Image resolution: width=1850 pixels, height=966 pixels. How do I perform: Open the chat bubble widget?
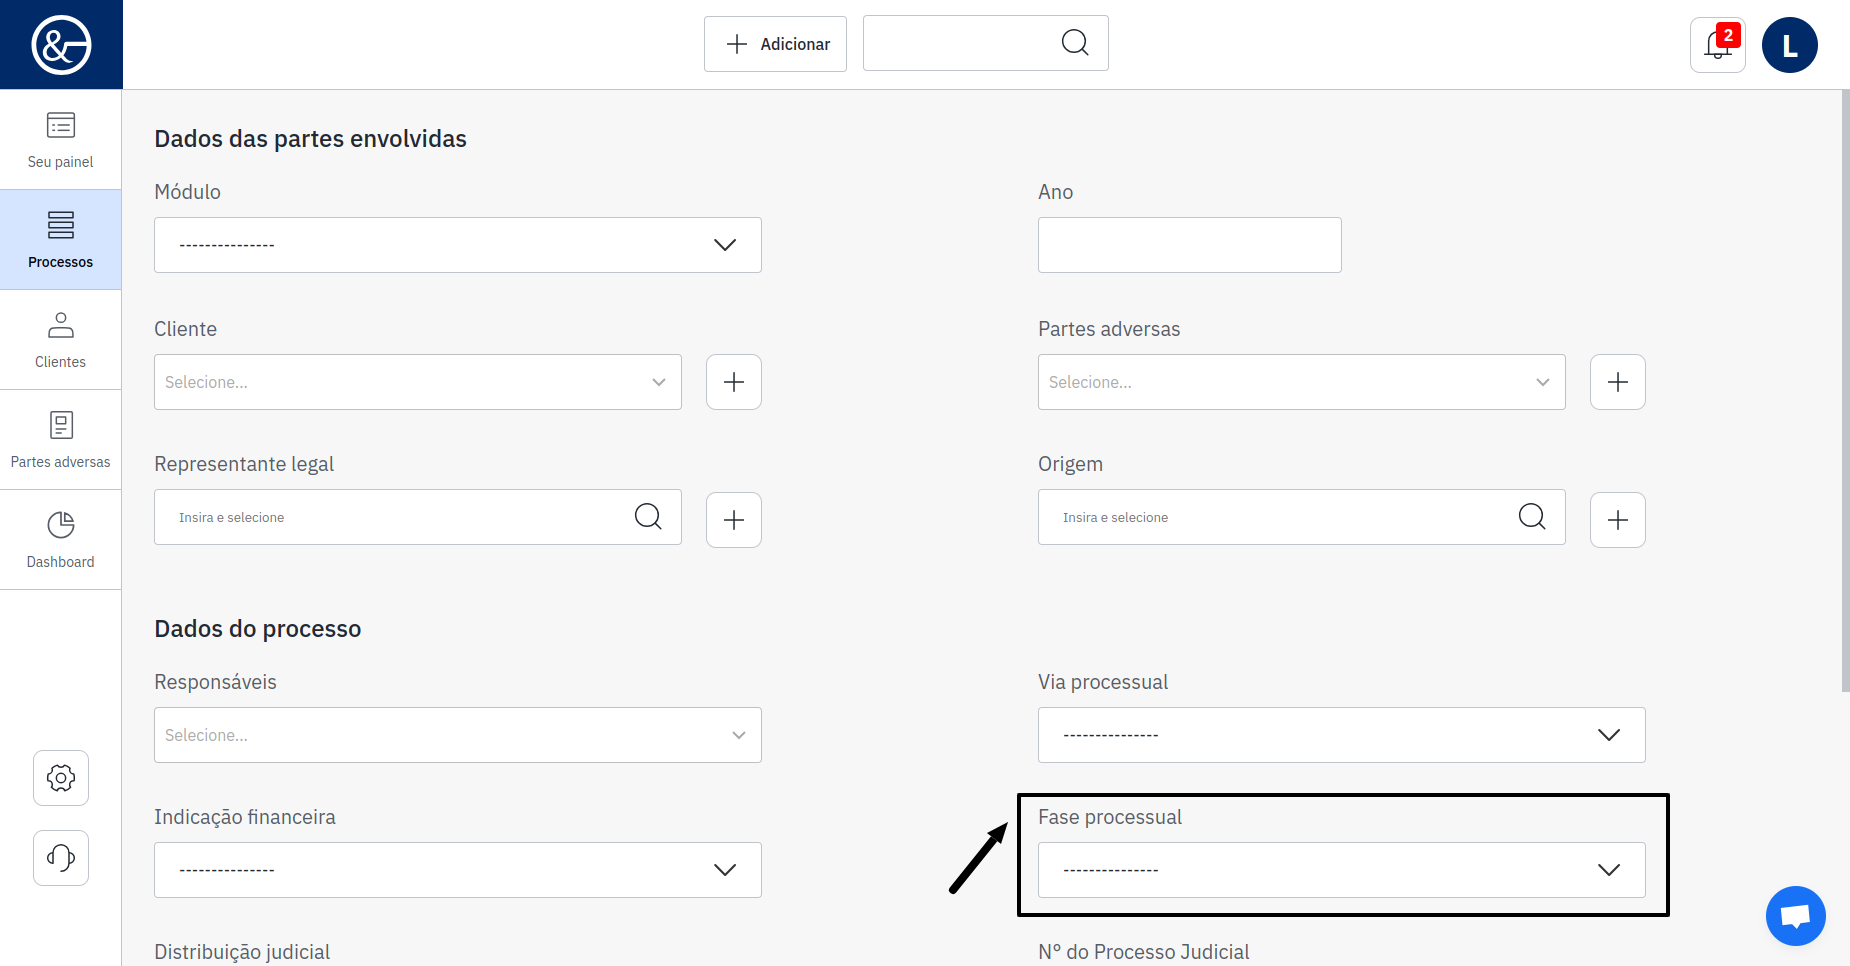pyautogui.click(x=1795, y=916)
